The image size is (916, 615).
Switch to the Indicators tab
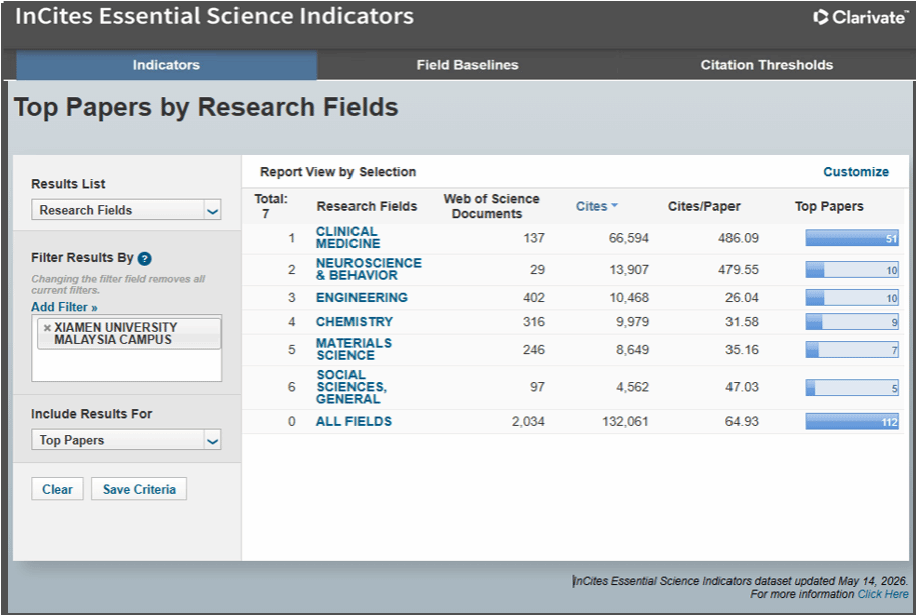tap(166, 65)
